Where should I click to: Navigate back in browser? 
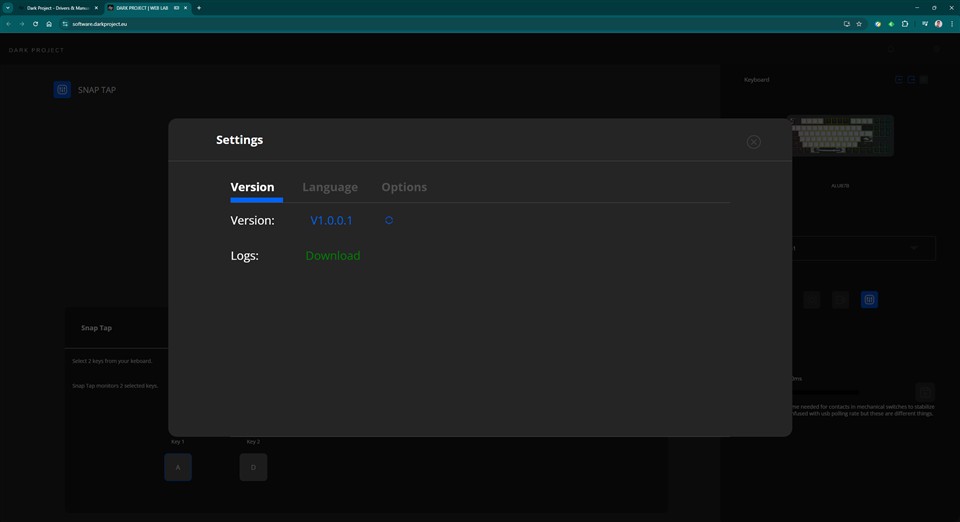click(x=8, y=24)
